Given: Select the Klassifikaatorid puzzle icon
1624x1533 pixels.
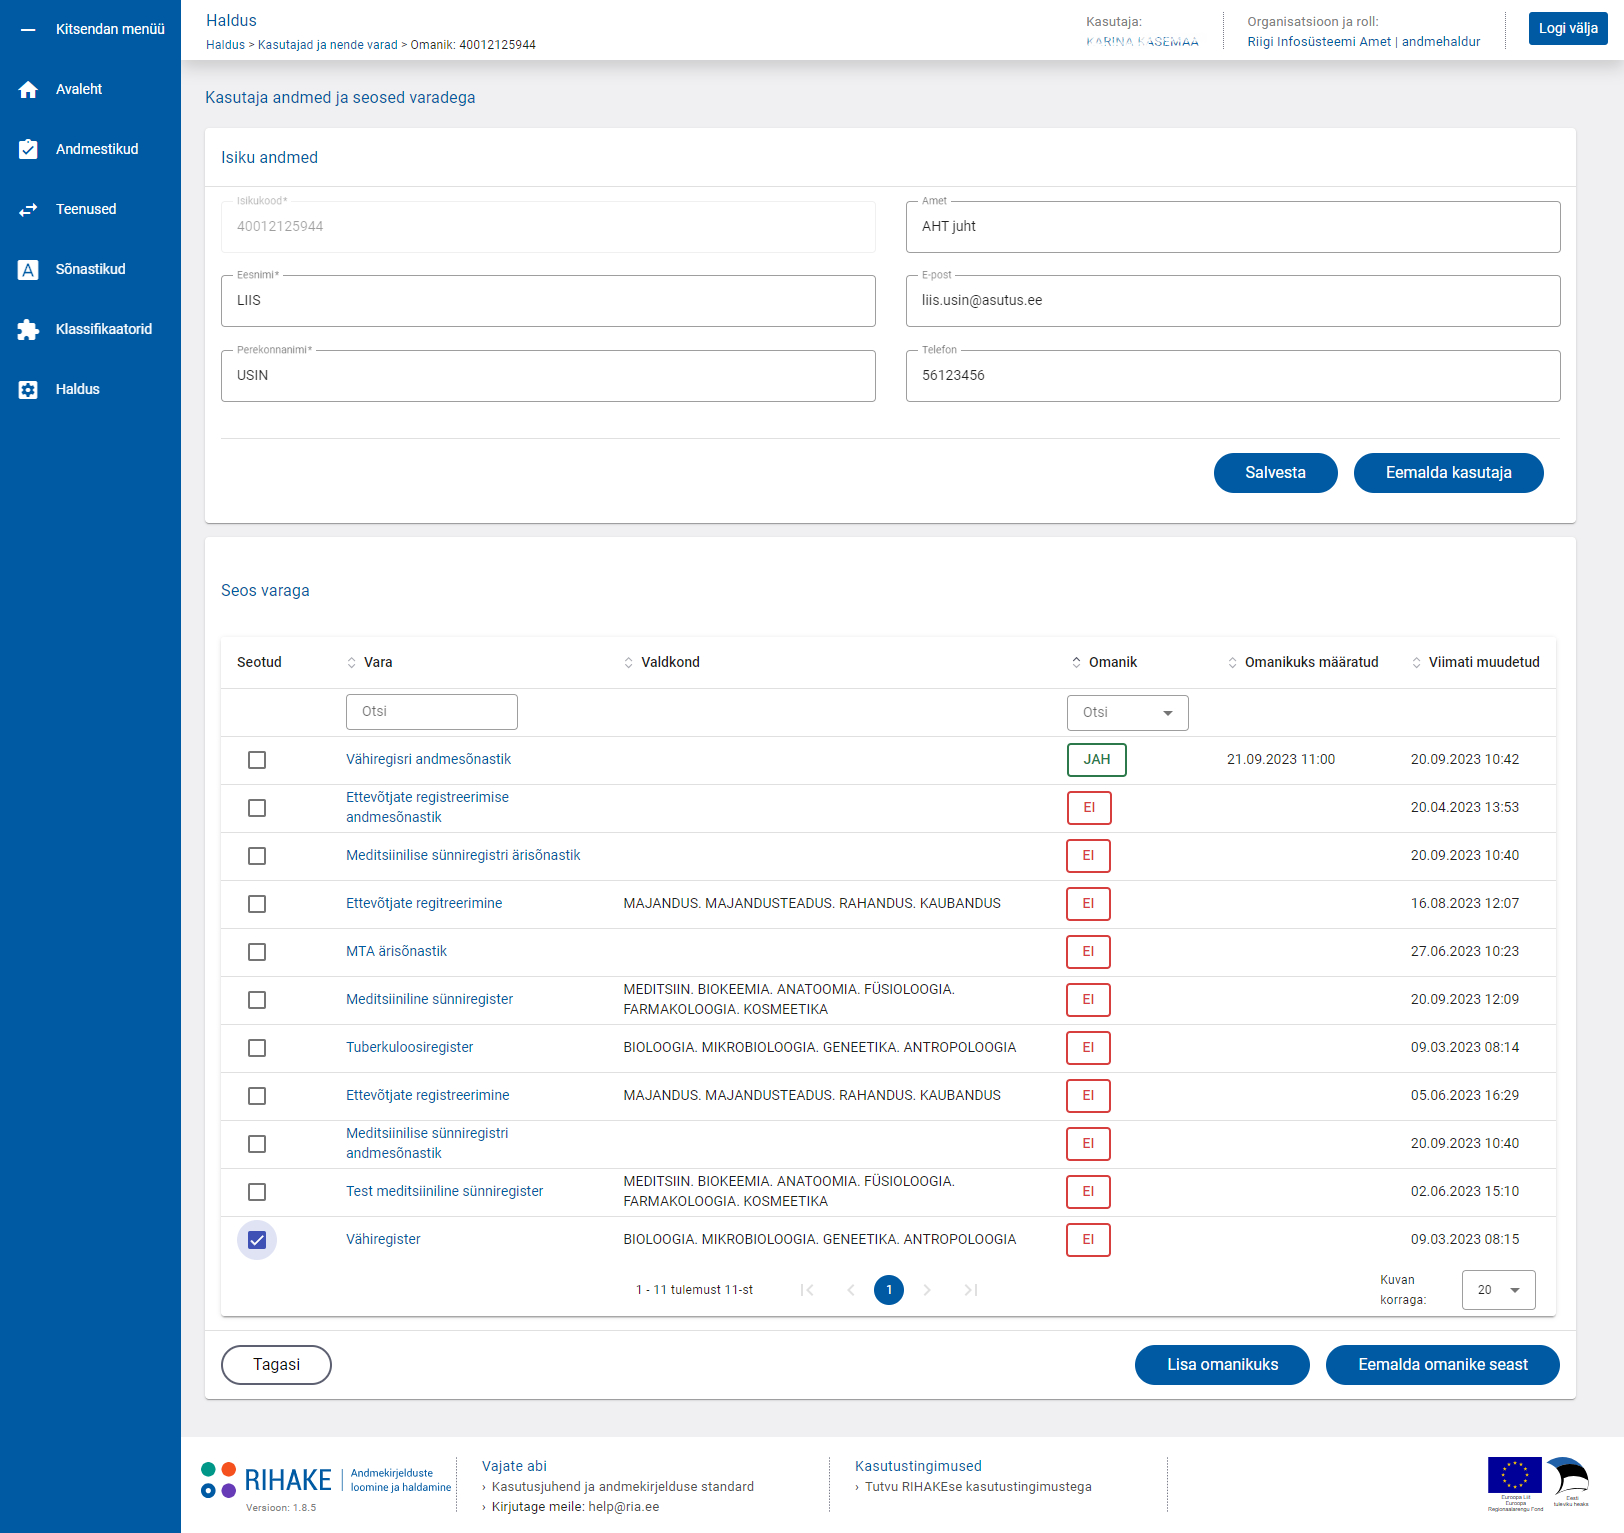Looking at the screenshot, I should pyautogui.click(x=28, y=329).
